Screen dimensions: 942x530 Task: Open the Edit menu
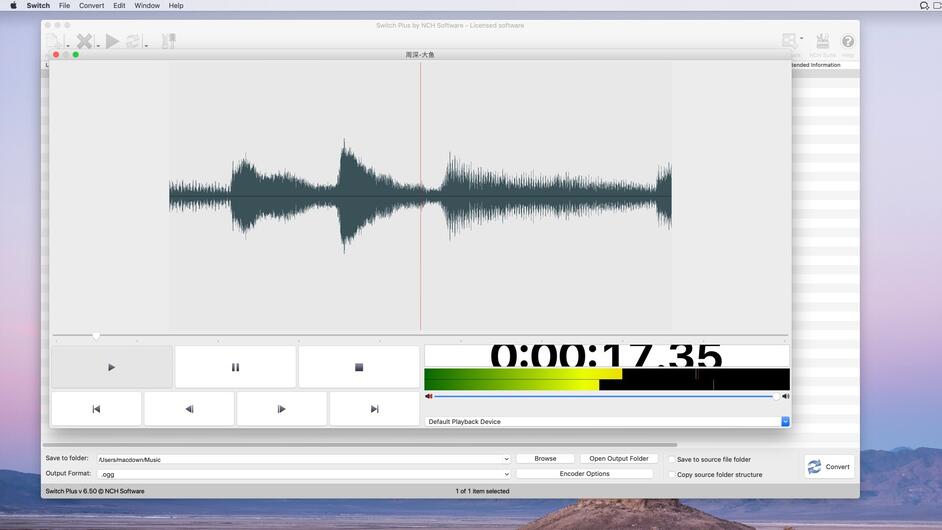120,5
